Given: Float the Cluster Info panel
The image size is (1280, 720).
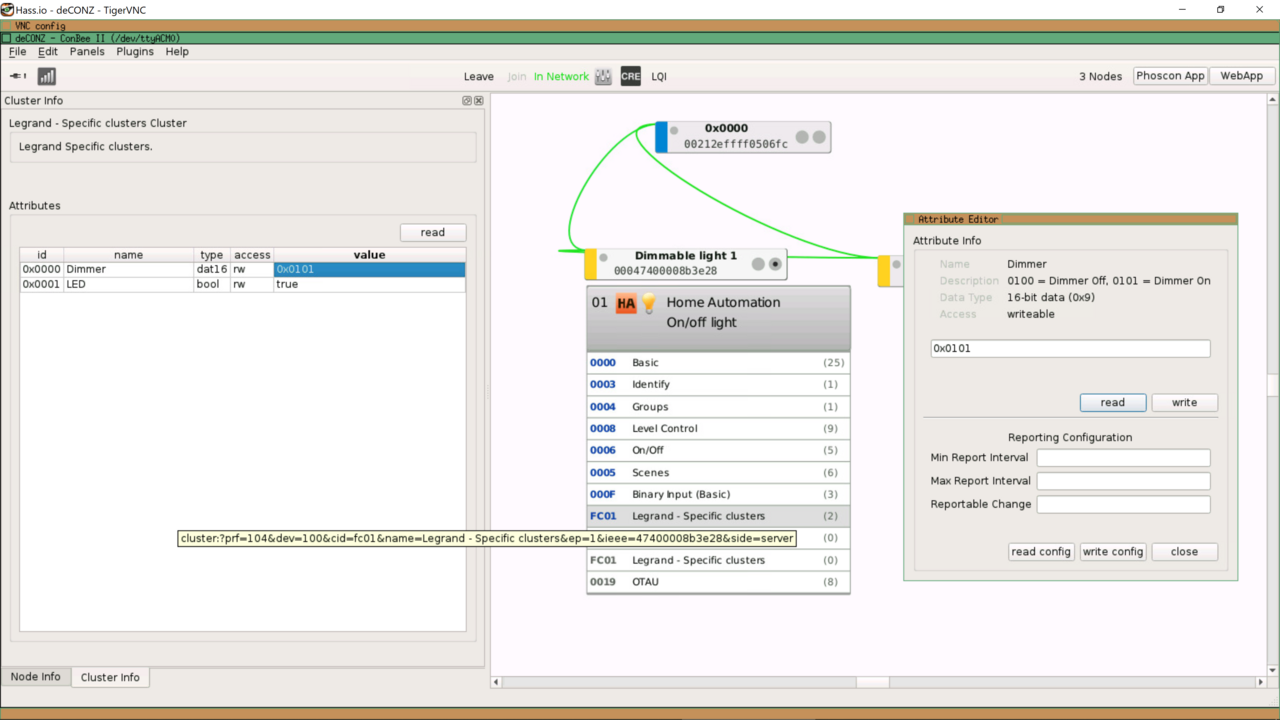Looking at the screenshot, I should pos(467,101).
